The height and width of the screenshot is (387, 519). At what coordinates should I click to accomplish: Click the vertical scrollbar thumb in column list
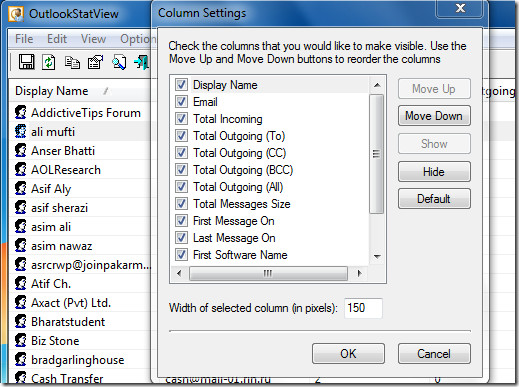(x=377, y=154)
